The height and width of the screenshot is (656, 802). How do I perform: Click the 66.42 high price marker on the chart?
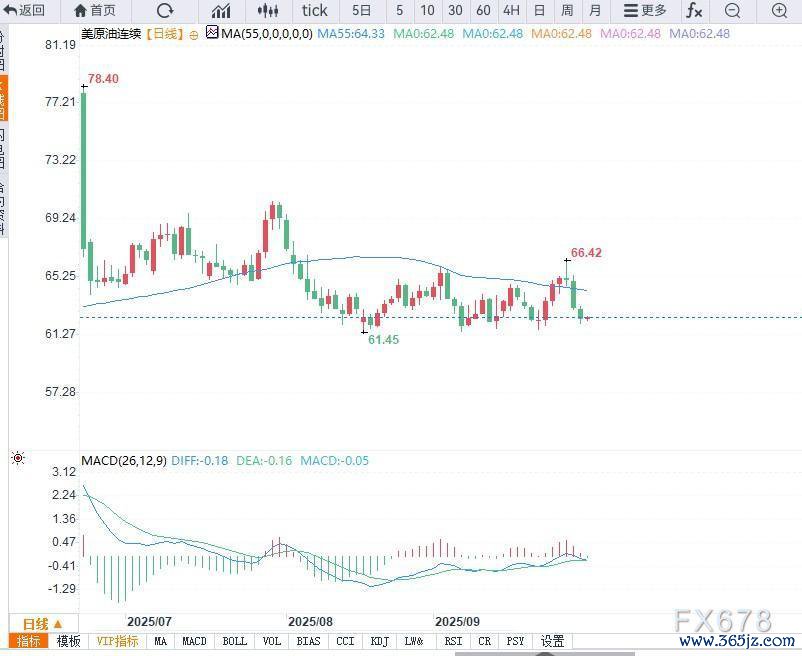pos(586,253)
